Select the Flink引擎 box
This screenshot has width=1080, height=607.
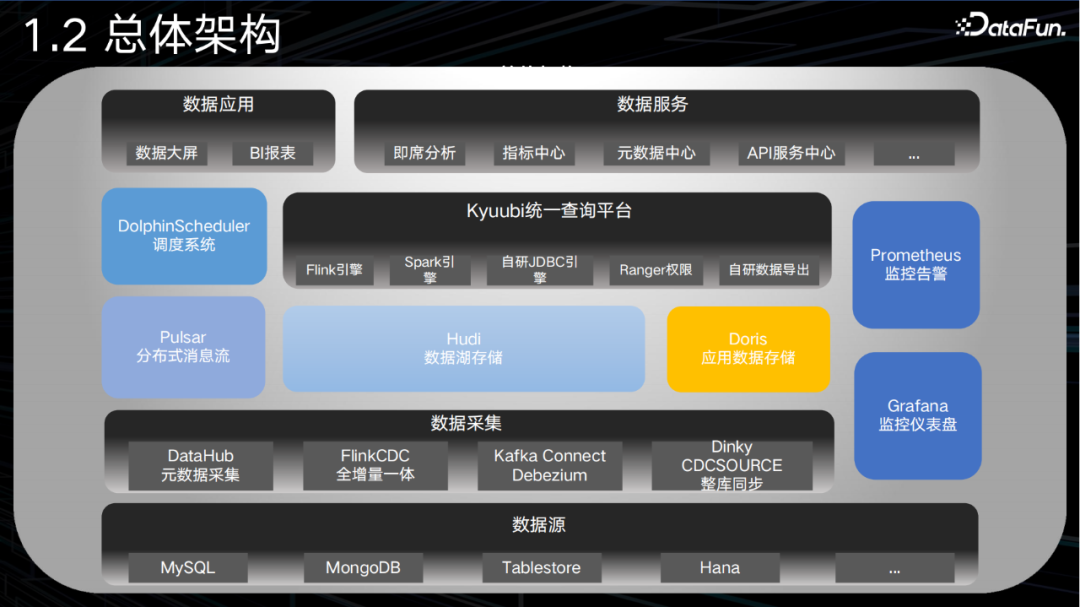[334, 270]
